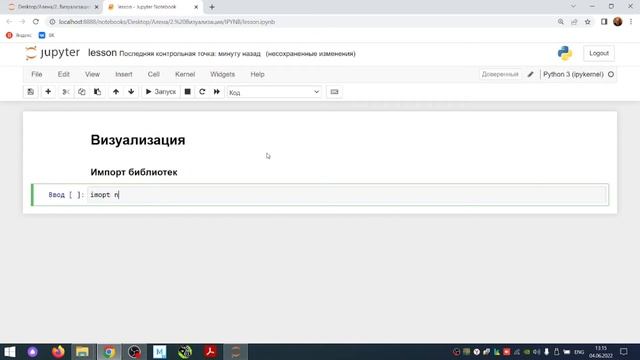Open the cell type dropdown showing Код
Image resolution: width=640 pixels, height=360 pixels.
(274, 92)
